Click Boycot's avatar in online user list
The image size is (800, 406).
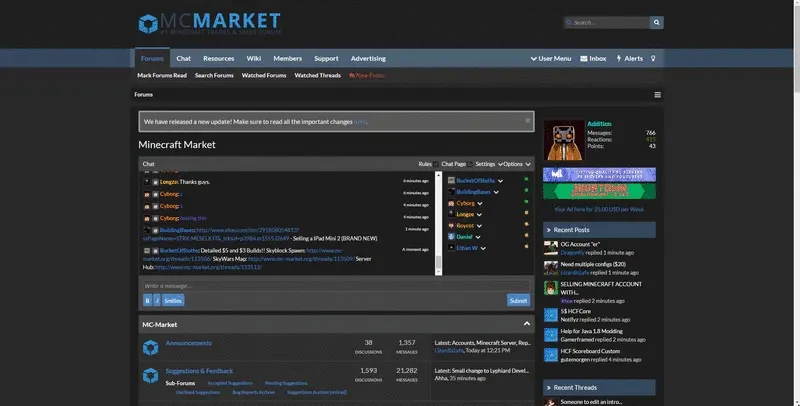pos(451,225)
